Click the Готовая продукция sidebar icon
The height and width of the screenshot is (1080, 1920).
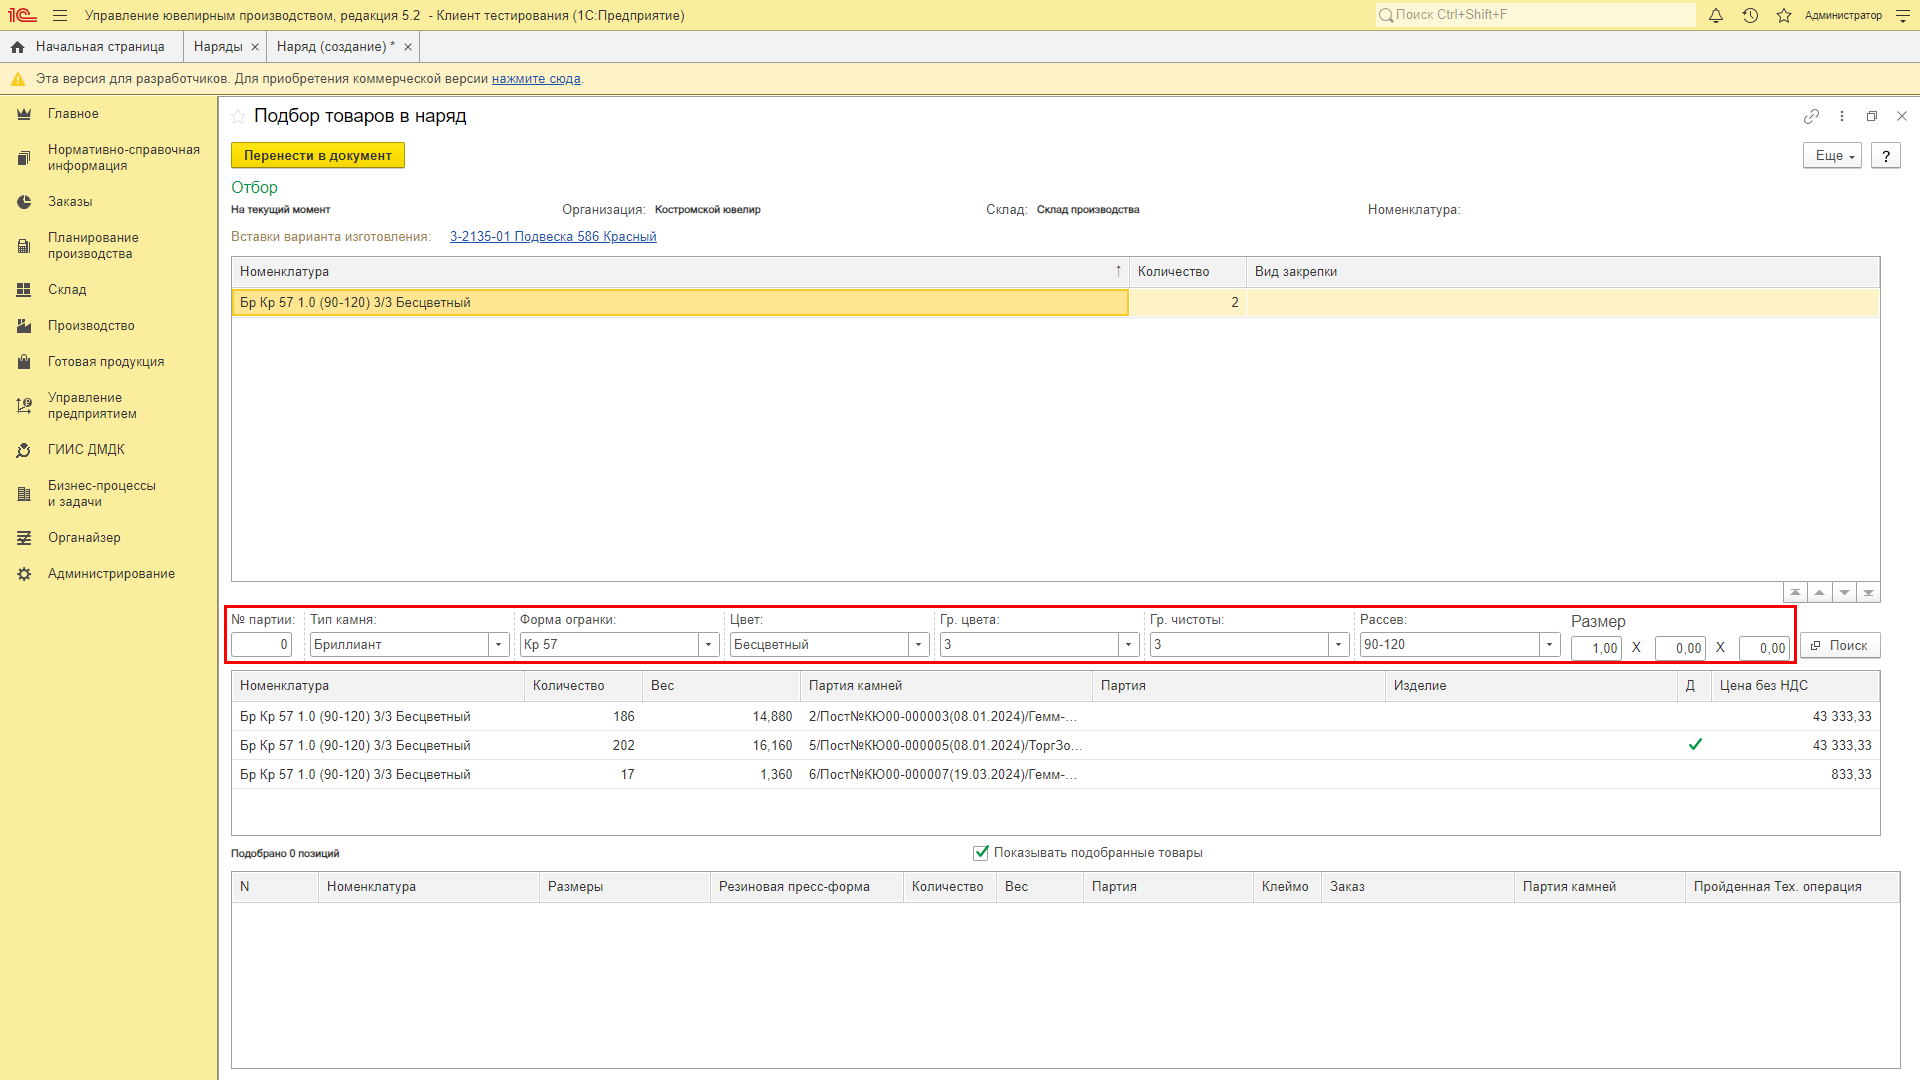(x=24, y=362)
